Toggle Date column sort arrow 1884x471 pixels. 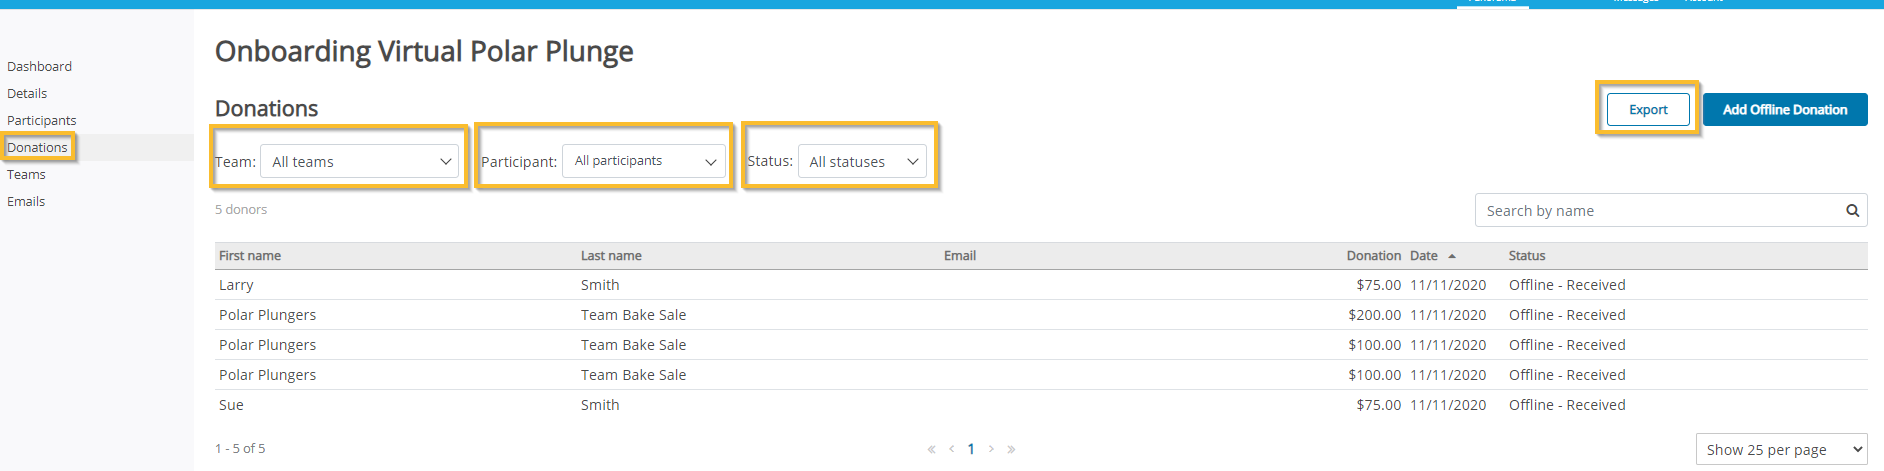(1452, 256)
